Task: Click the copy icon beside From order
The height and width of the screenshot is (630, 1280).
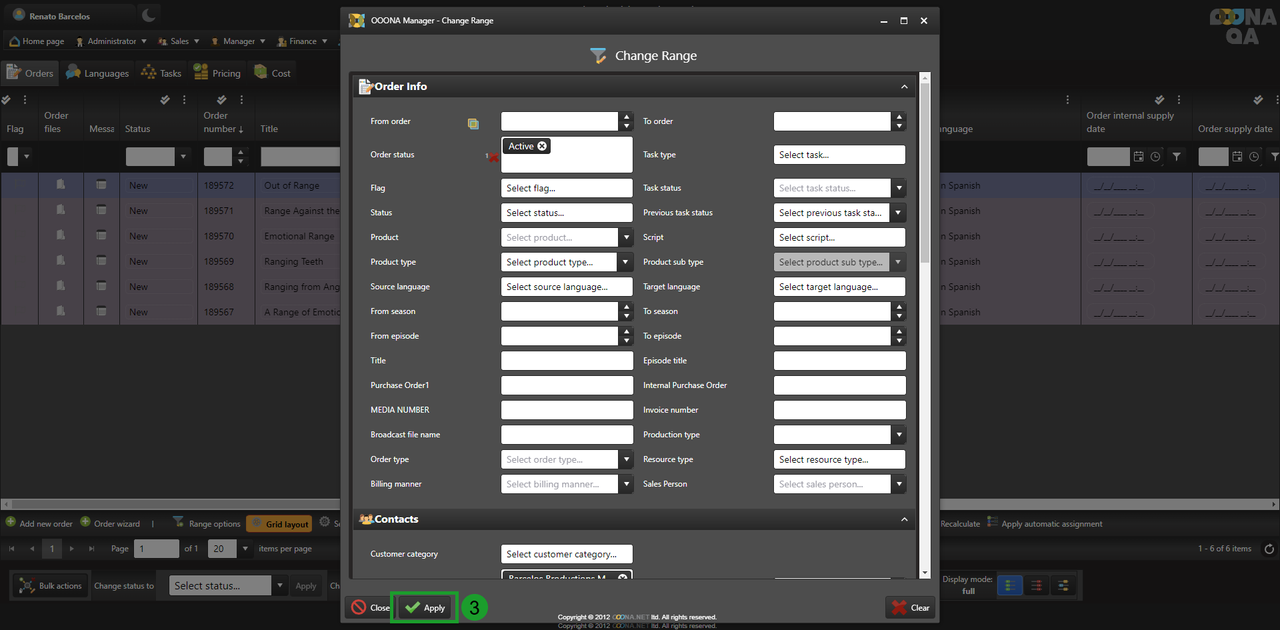Action: [473, 123]
